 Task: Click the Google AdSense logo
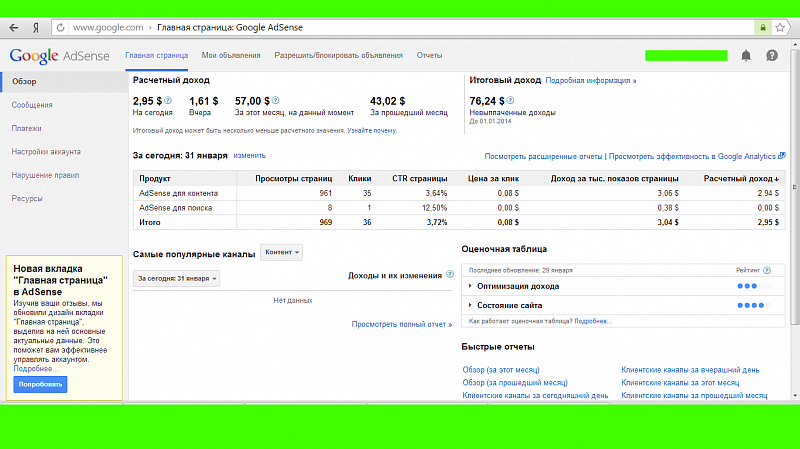pos(59,56)
